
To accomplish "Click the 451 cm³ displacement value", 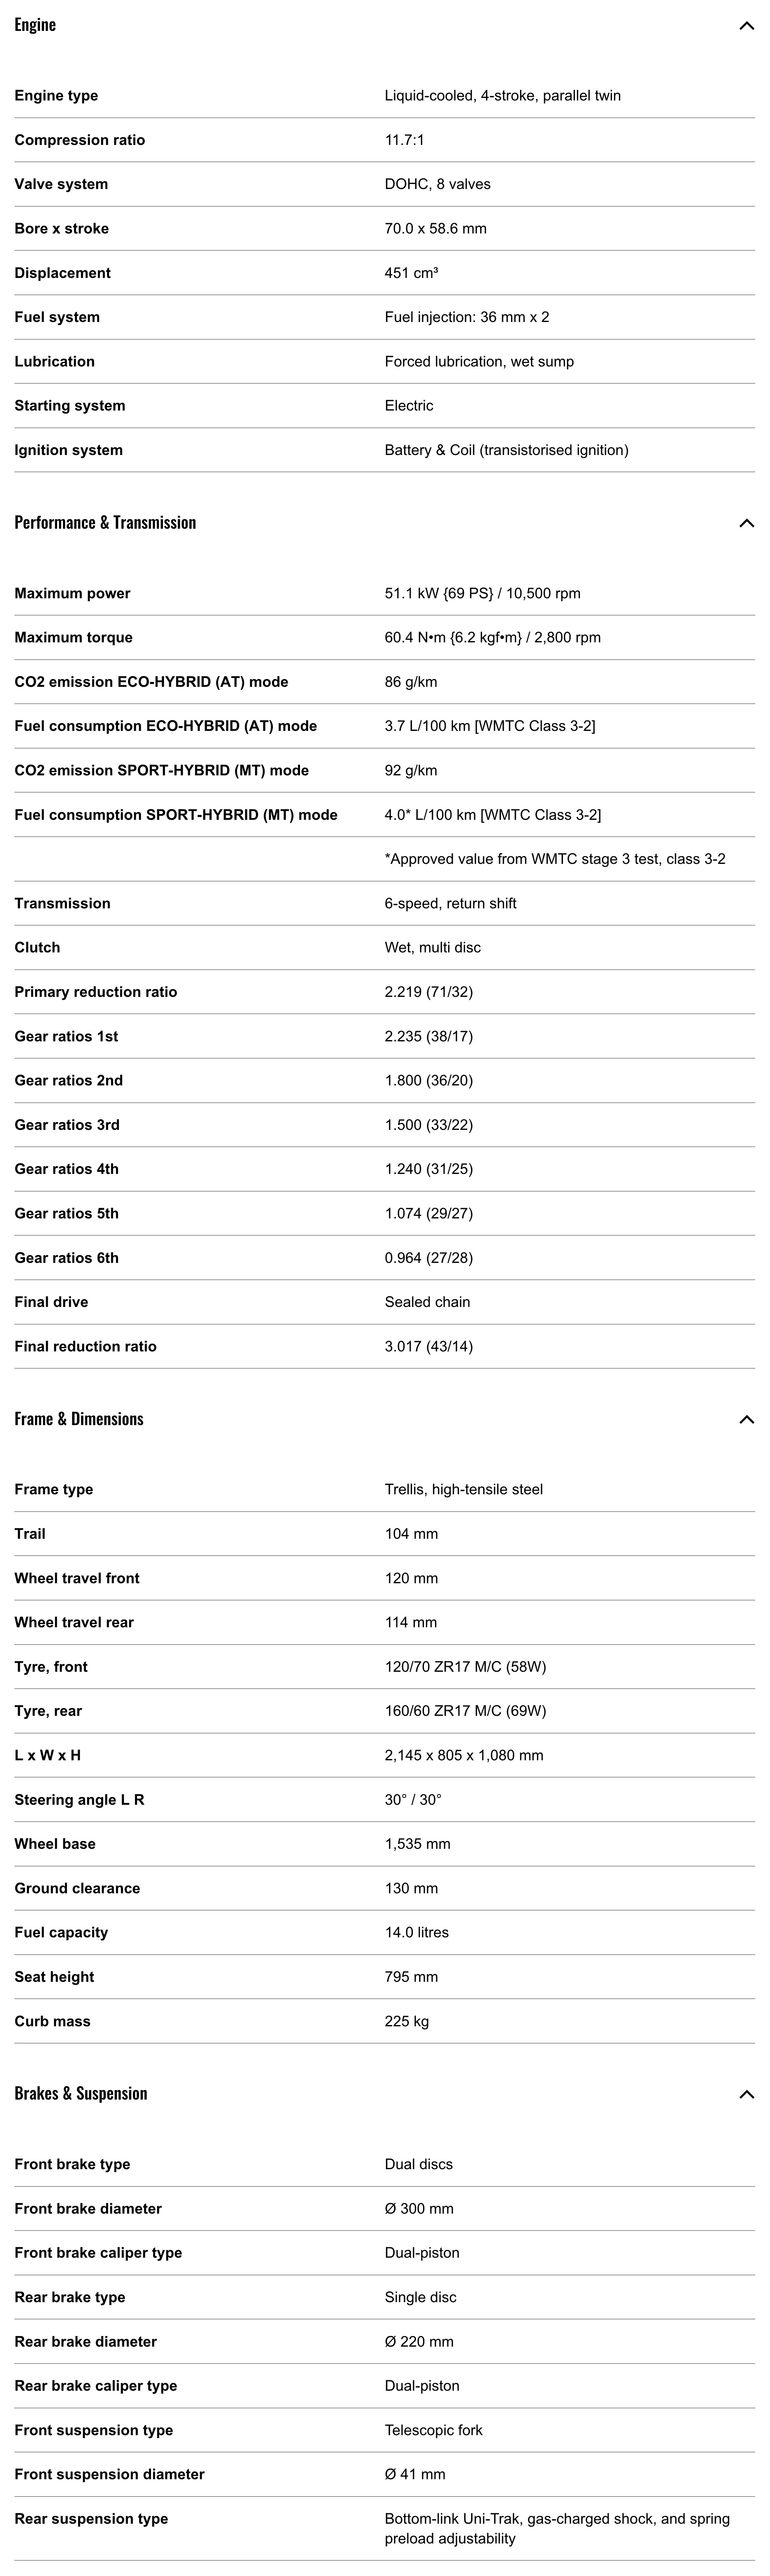I will [411, 273].
